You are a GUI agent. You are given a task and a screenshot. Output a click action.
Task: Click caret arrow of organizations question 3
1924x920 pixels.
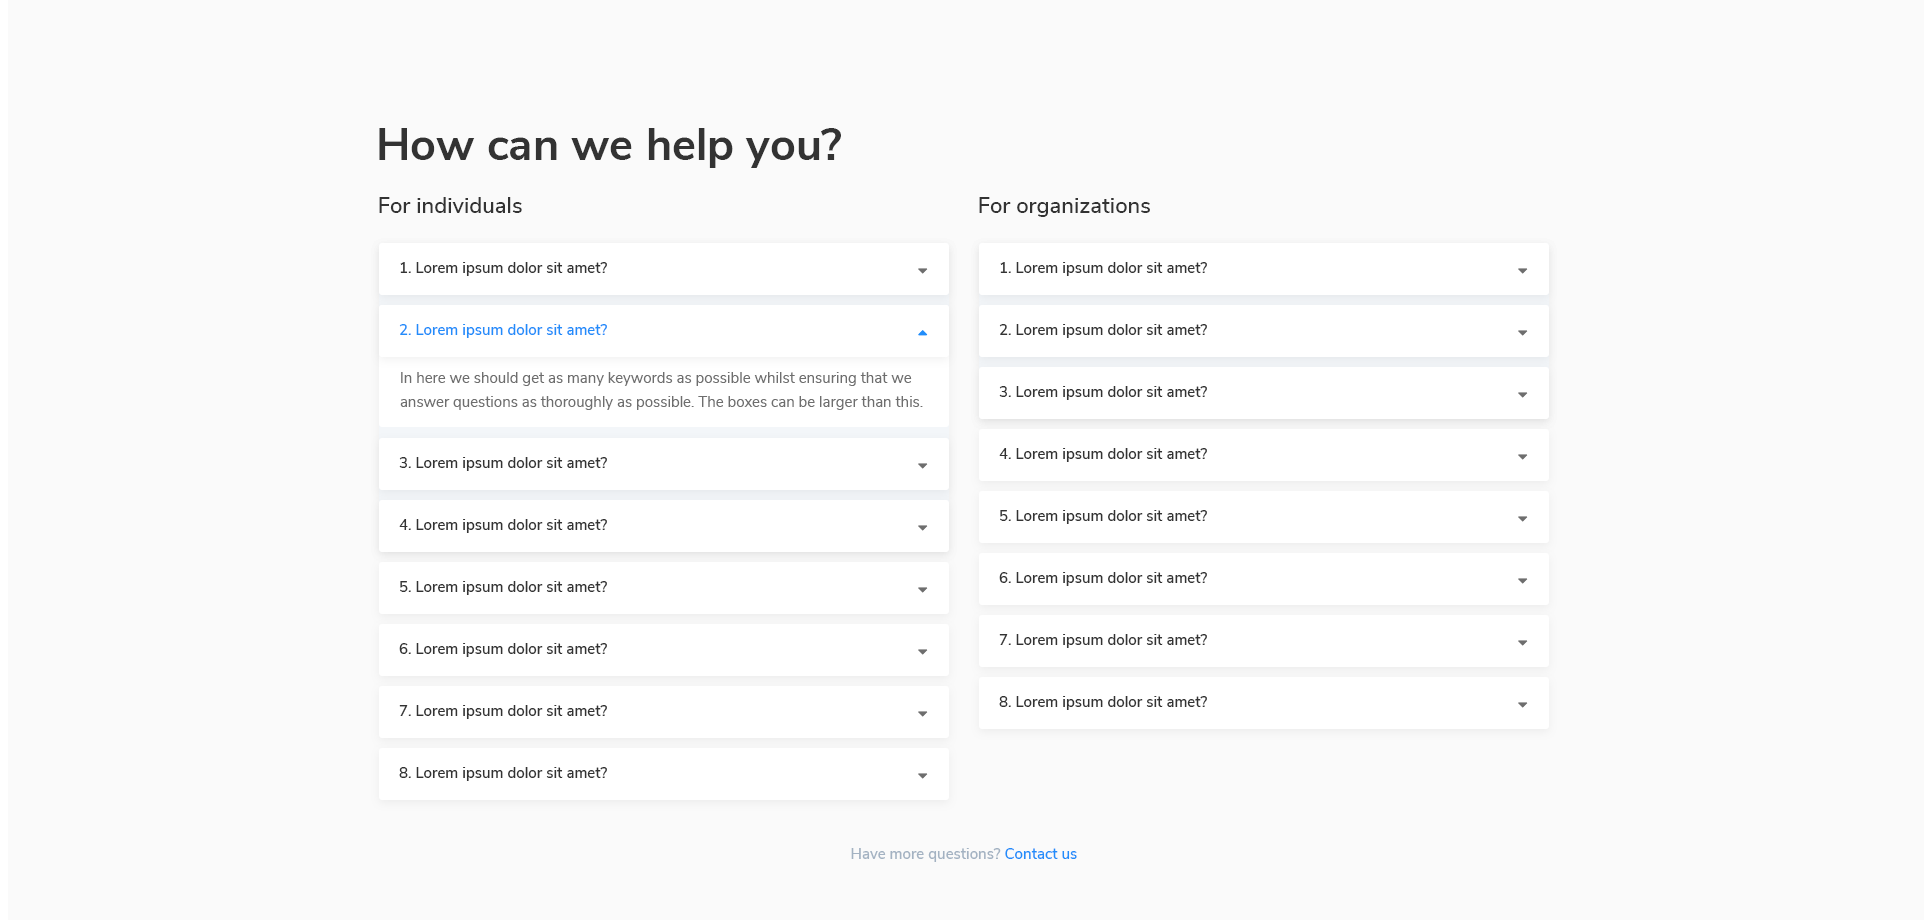point(1522,395)
